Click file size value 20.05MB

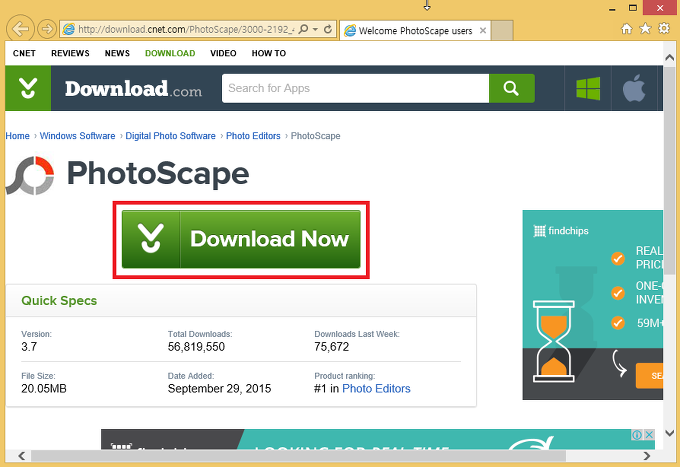tap(44, 389)
